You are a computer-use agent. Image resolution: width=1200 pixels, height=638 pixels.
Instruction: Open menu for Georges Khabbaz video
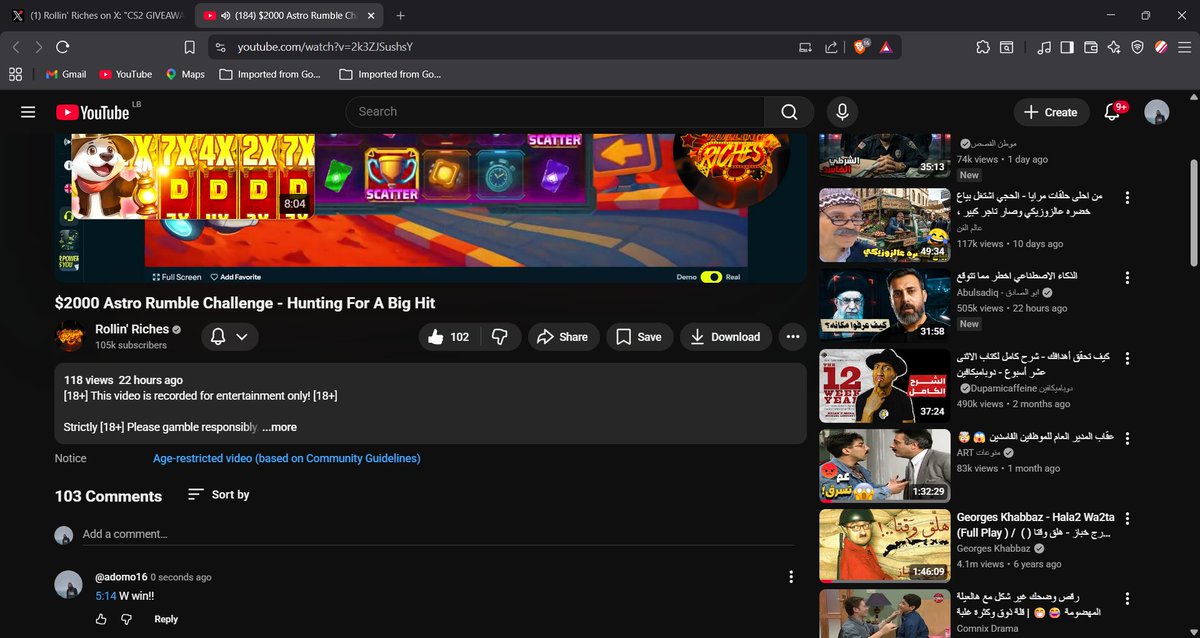coord(1128,519)
